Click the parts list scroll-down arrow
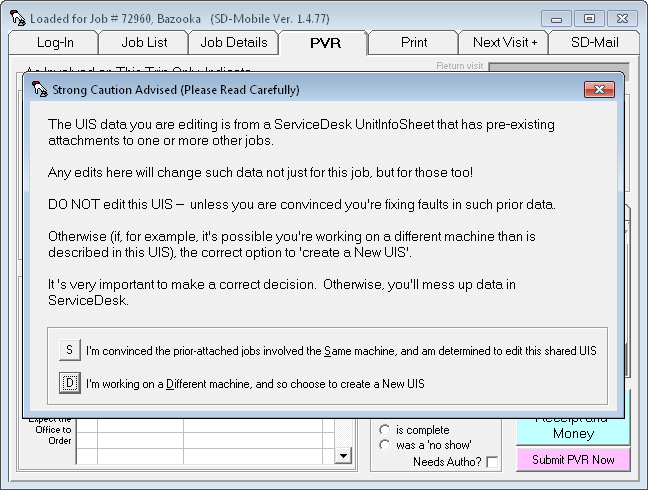 click(344, 456)
